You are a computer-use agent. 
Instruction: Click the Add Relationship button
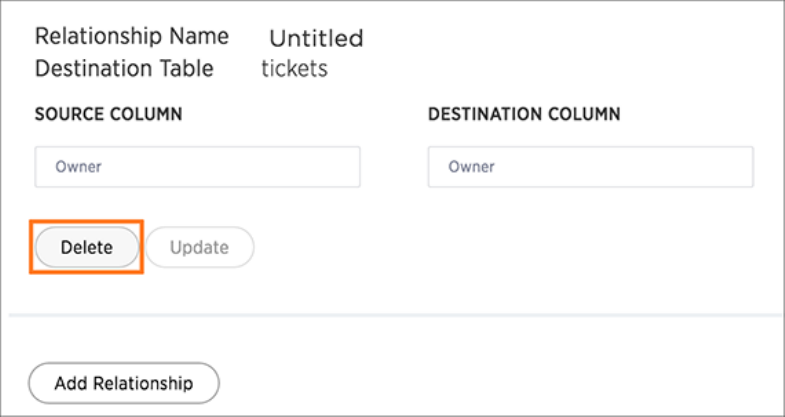click(x=123, y=383)
